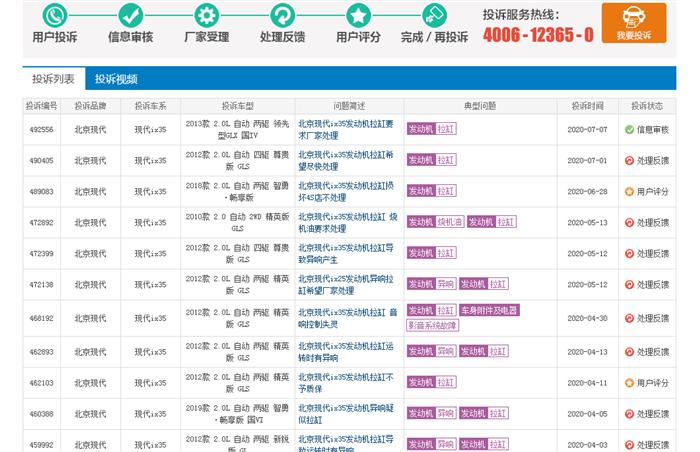Image resolution: width=700 pixels, height=452 pixels.
Task: Open complaint link about 音响控制失灵
Action: 347,318
